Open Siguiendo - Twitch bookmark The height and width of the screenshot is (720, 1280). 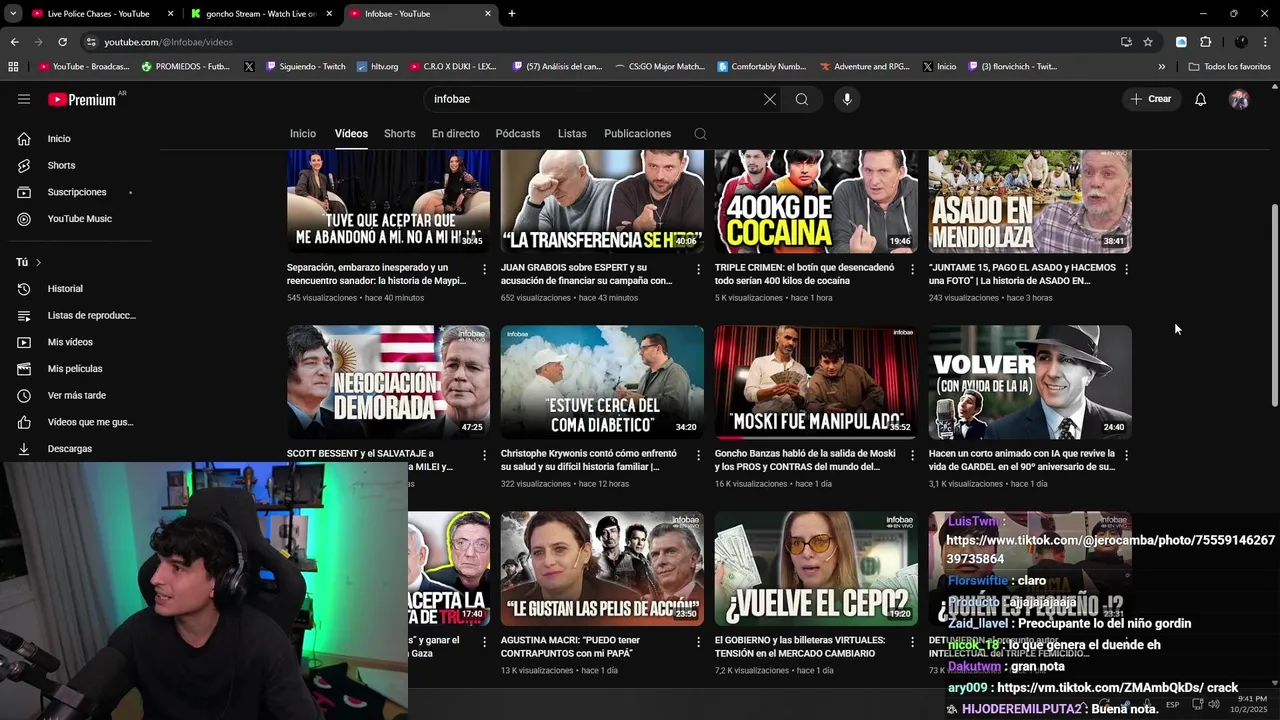[x=304, y=67]
